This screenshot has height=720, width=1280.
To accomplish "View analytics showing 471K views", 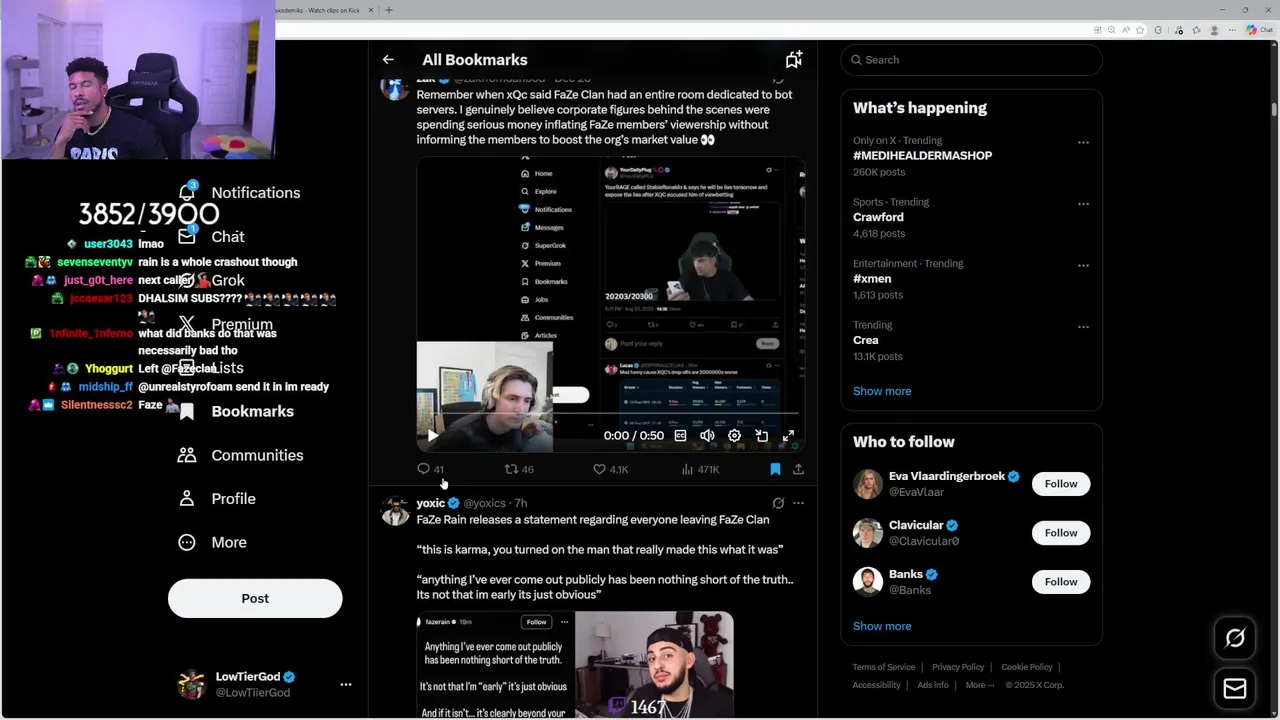I will 700,469.
